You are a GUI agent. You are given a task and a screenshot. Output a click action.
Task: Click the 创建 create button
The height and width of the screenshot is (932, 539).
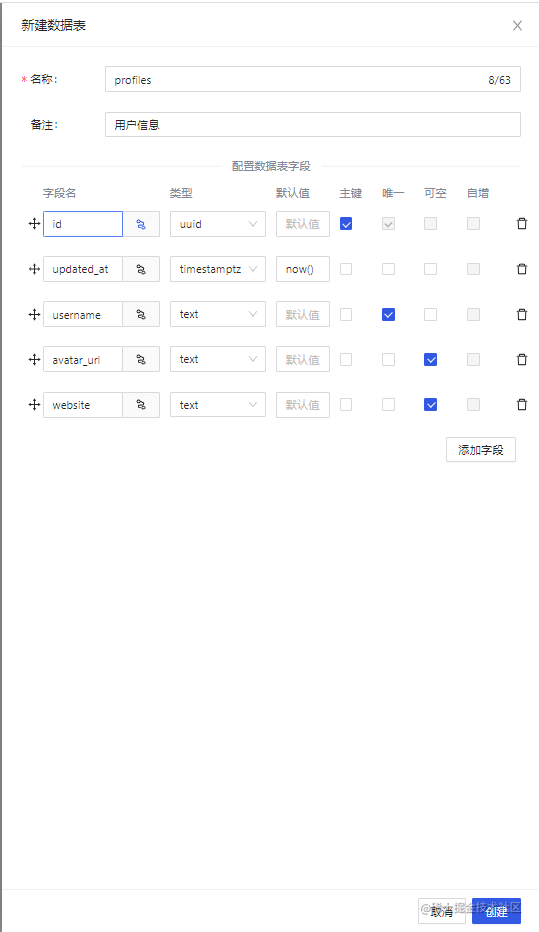tap(496, 911)
